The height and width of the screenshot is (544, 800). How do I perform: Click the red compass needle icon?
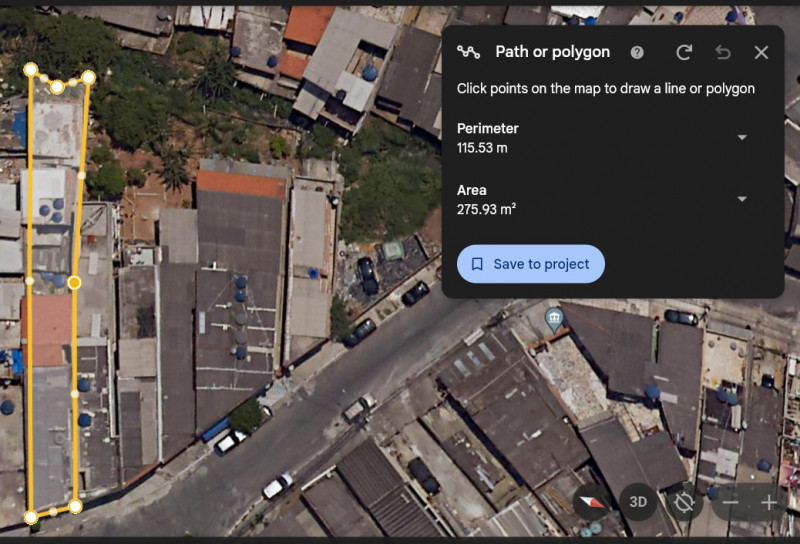point(591,502)
